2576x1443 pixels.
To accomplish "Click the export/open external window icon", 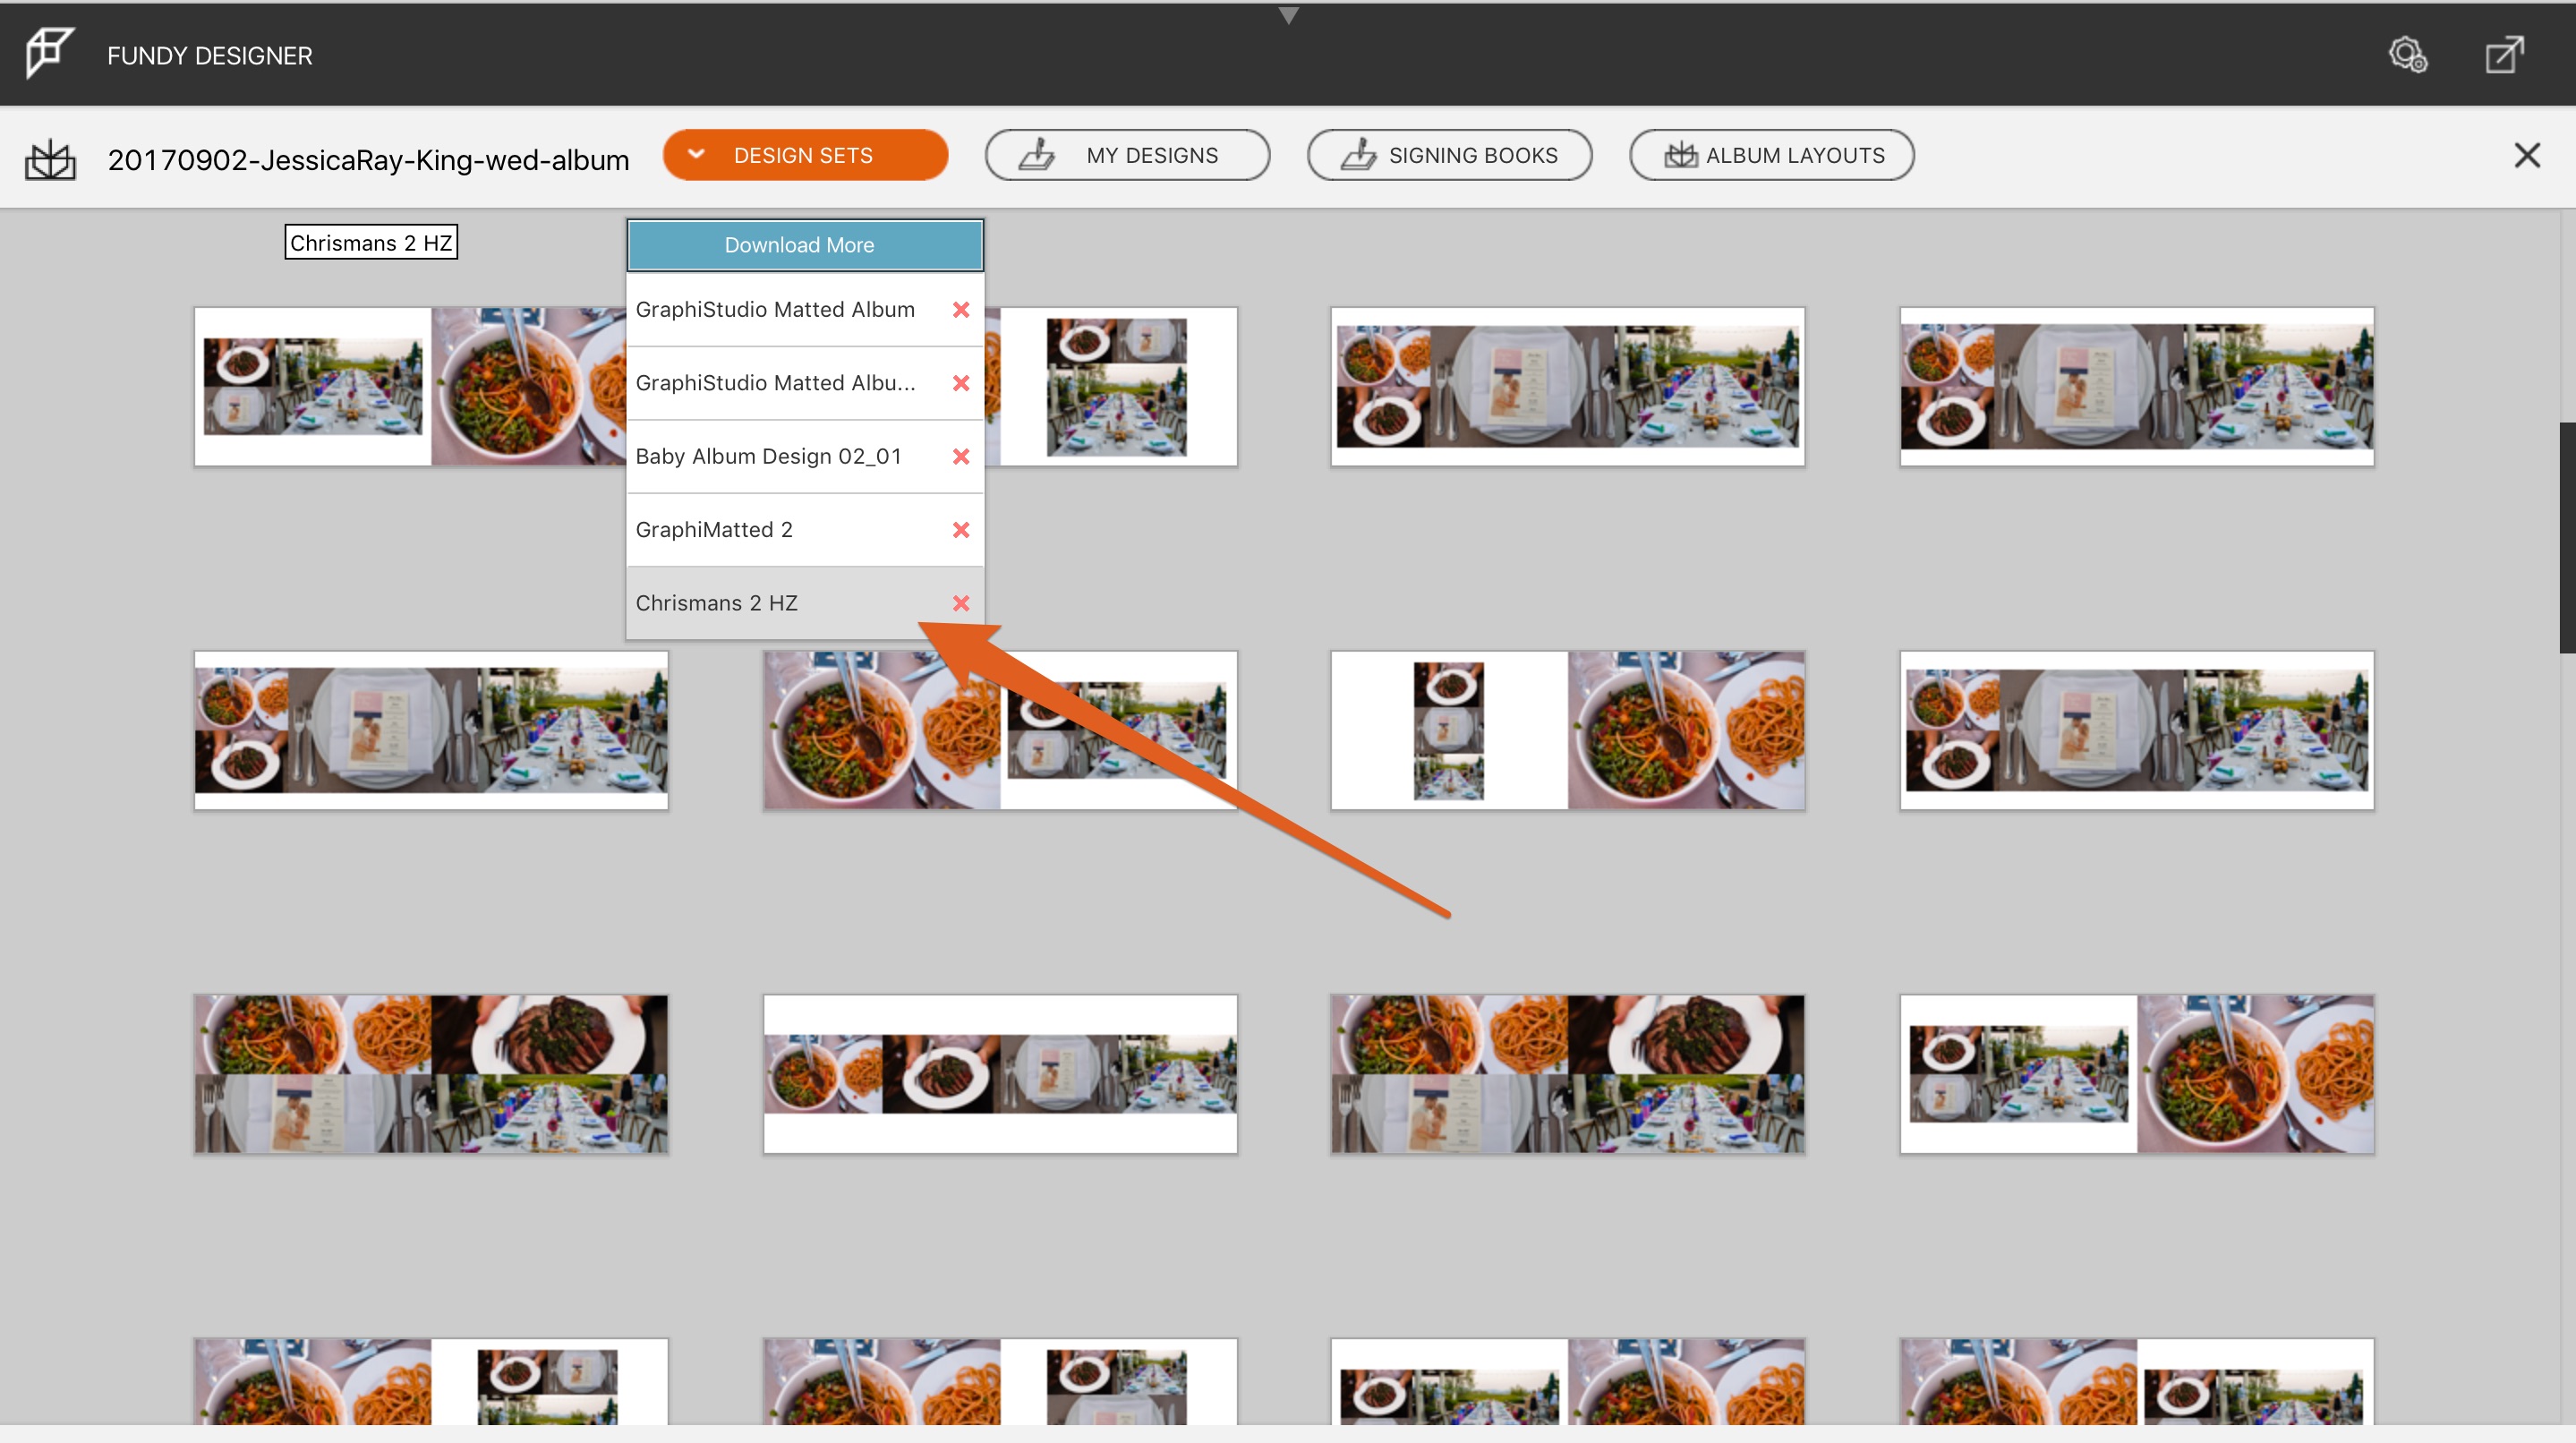I will pyautogui.click(x=2505, y=55).
